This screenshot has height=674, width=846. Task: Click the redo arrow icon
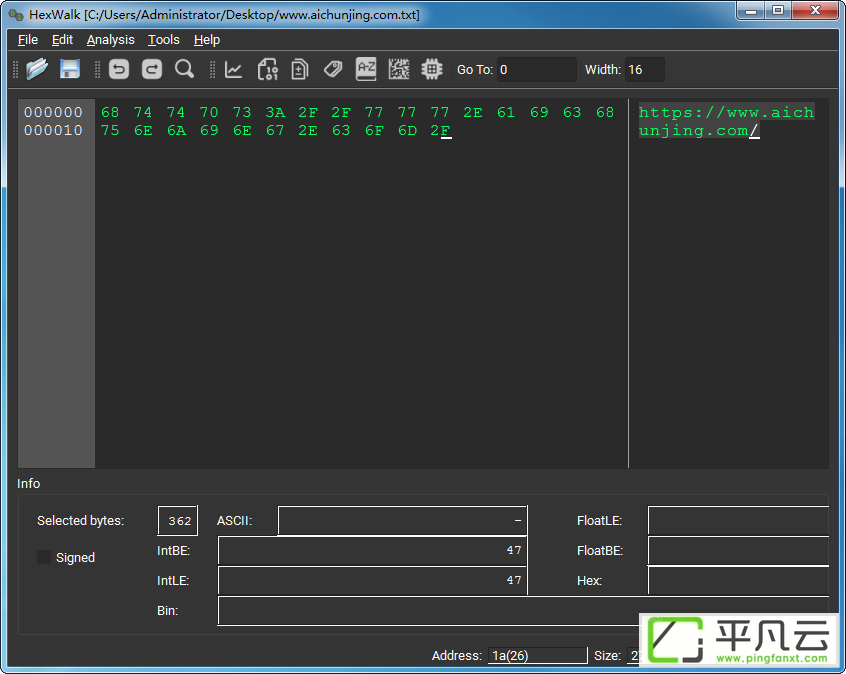coord(152,69)
